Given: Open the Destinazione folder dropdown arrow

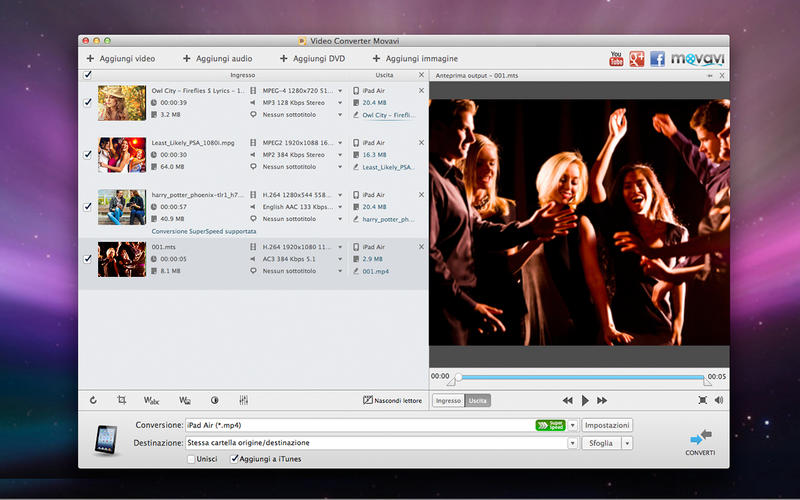Looking at the screenshot, I should (572, 443).
